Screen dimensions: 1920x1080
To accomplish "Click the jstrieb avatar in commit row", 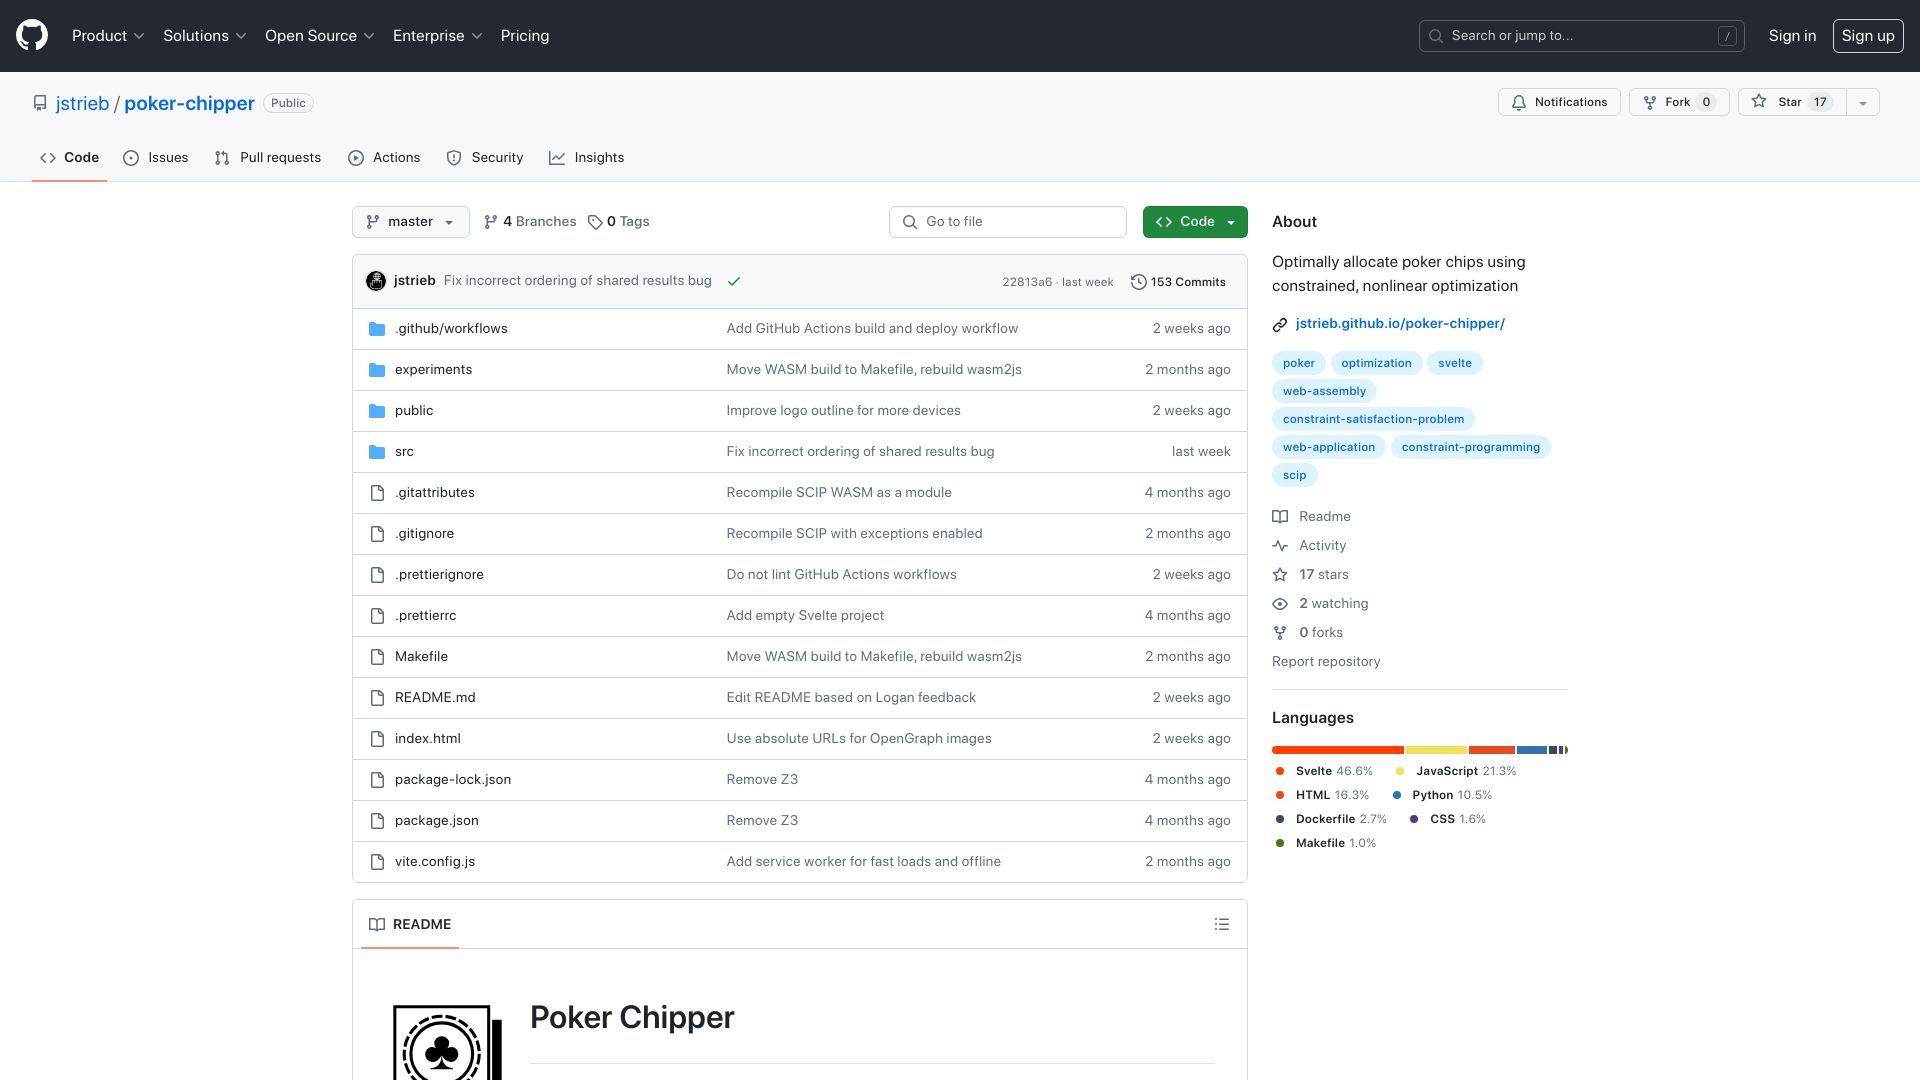I will click(x=376, y=281).
